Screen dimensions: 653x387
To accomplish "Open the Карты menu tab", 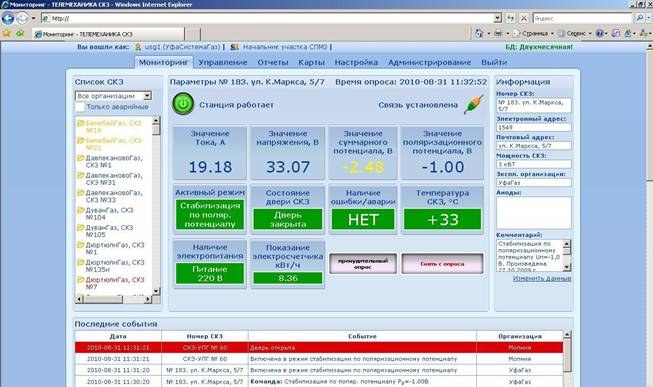I will (312, 62).
